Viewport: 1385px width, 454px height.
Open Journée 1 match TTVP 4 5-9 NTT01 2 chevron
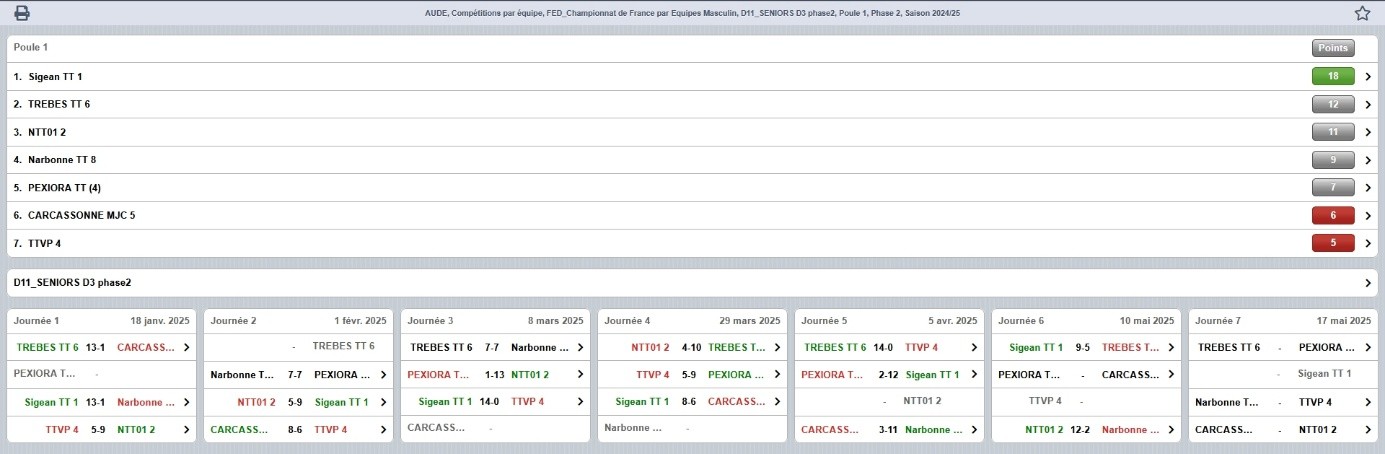(186, 429)
